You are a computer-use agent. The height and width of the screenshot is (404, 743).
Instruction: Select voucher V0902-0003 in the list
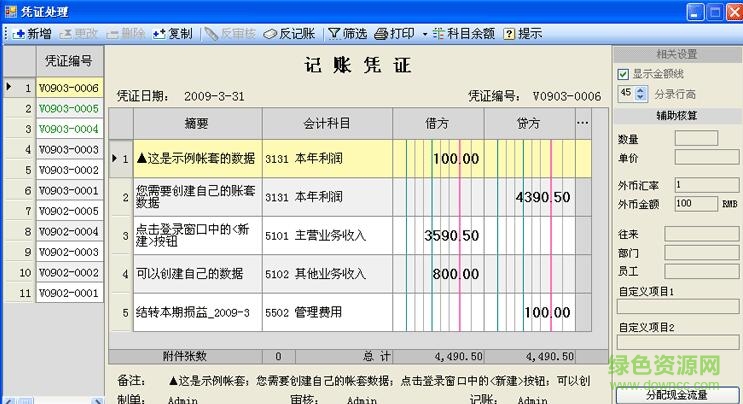pos(69,252)
